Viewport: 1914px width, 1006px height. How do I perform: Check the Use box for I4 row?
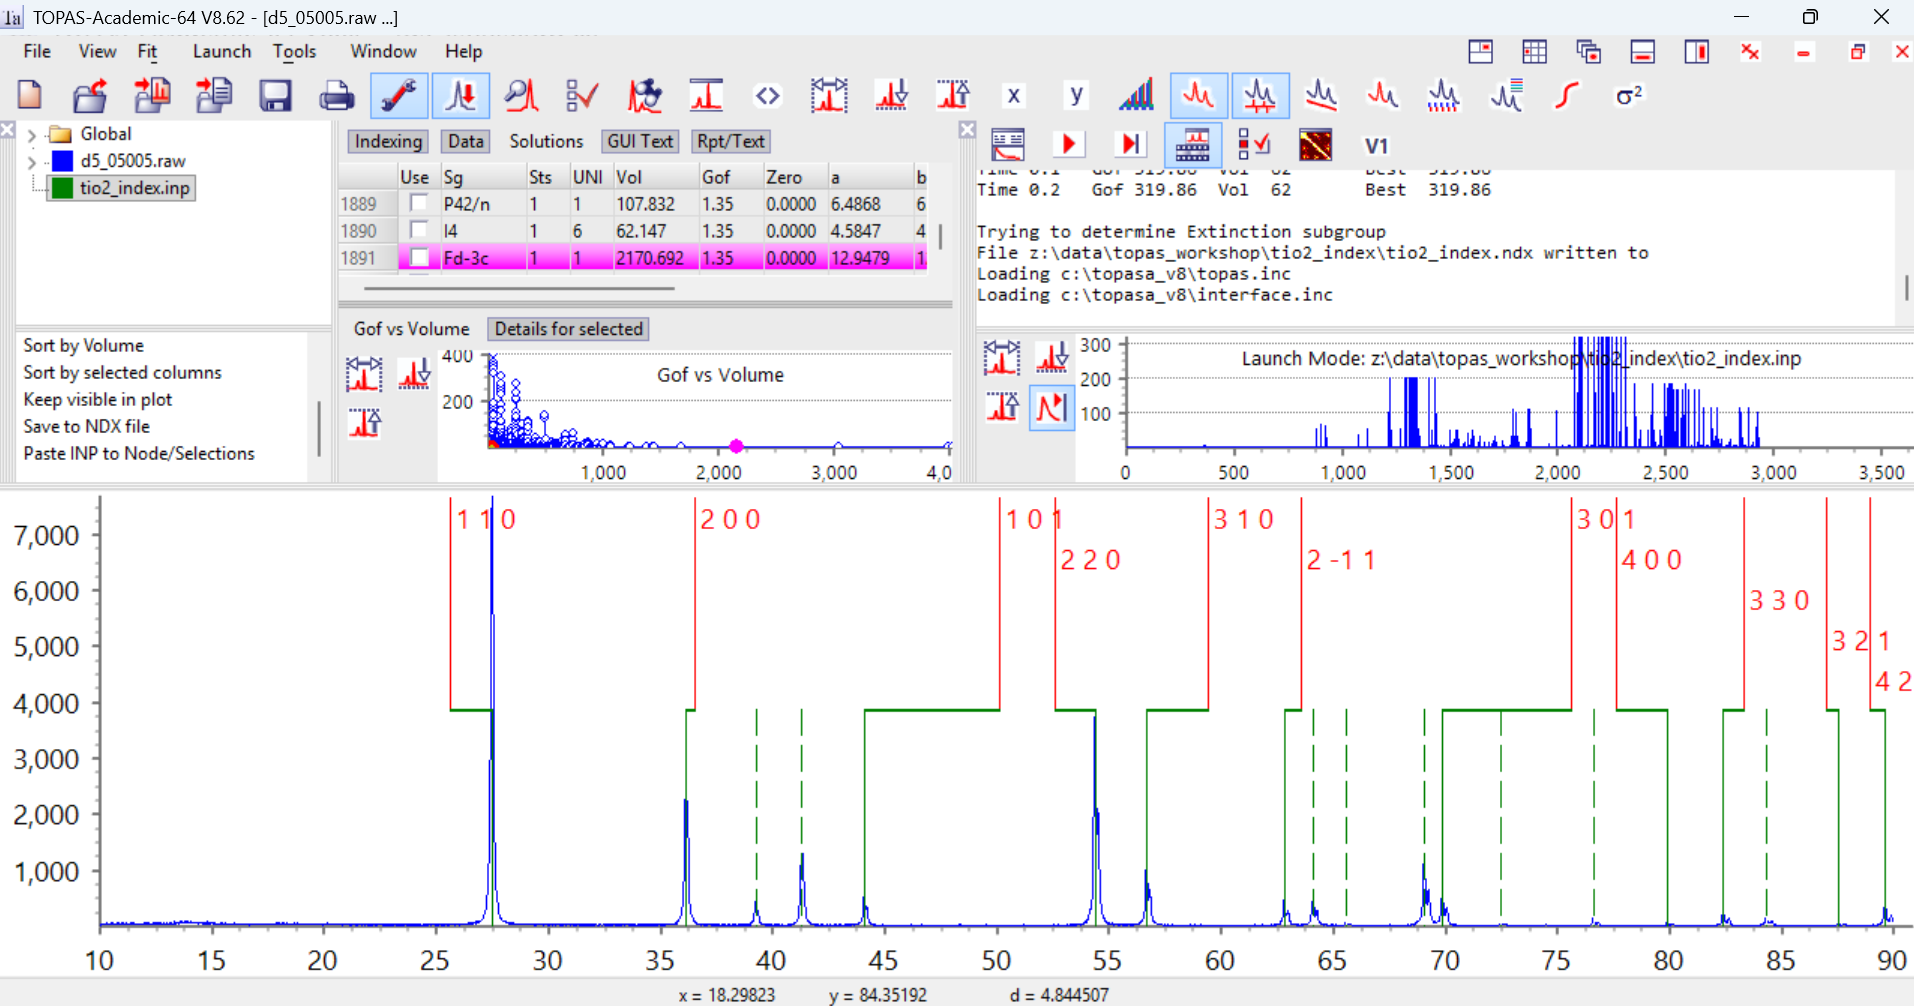[419, 230]
